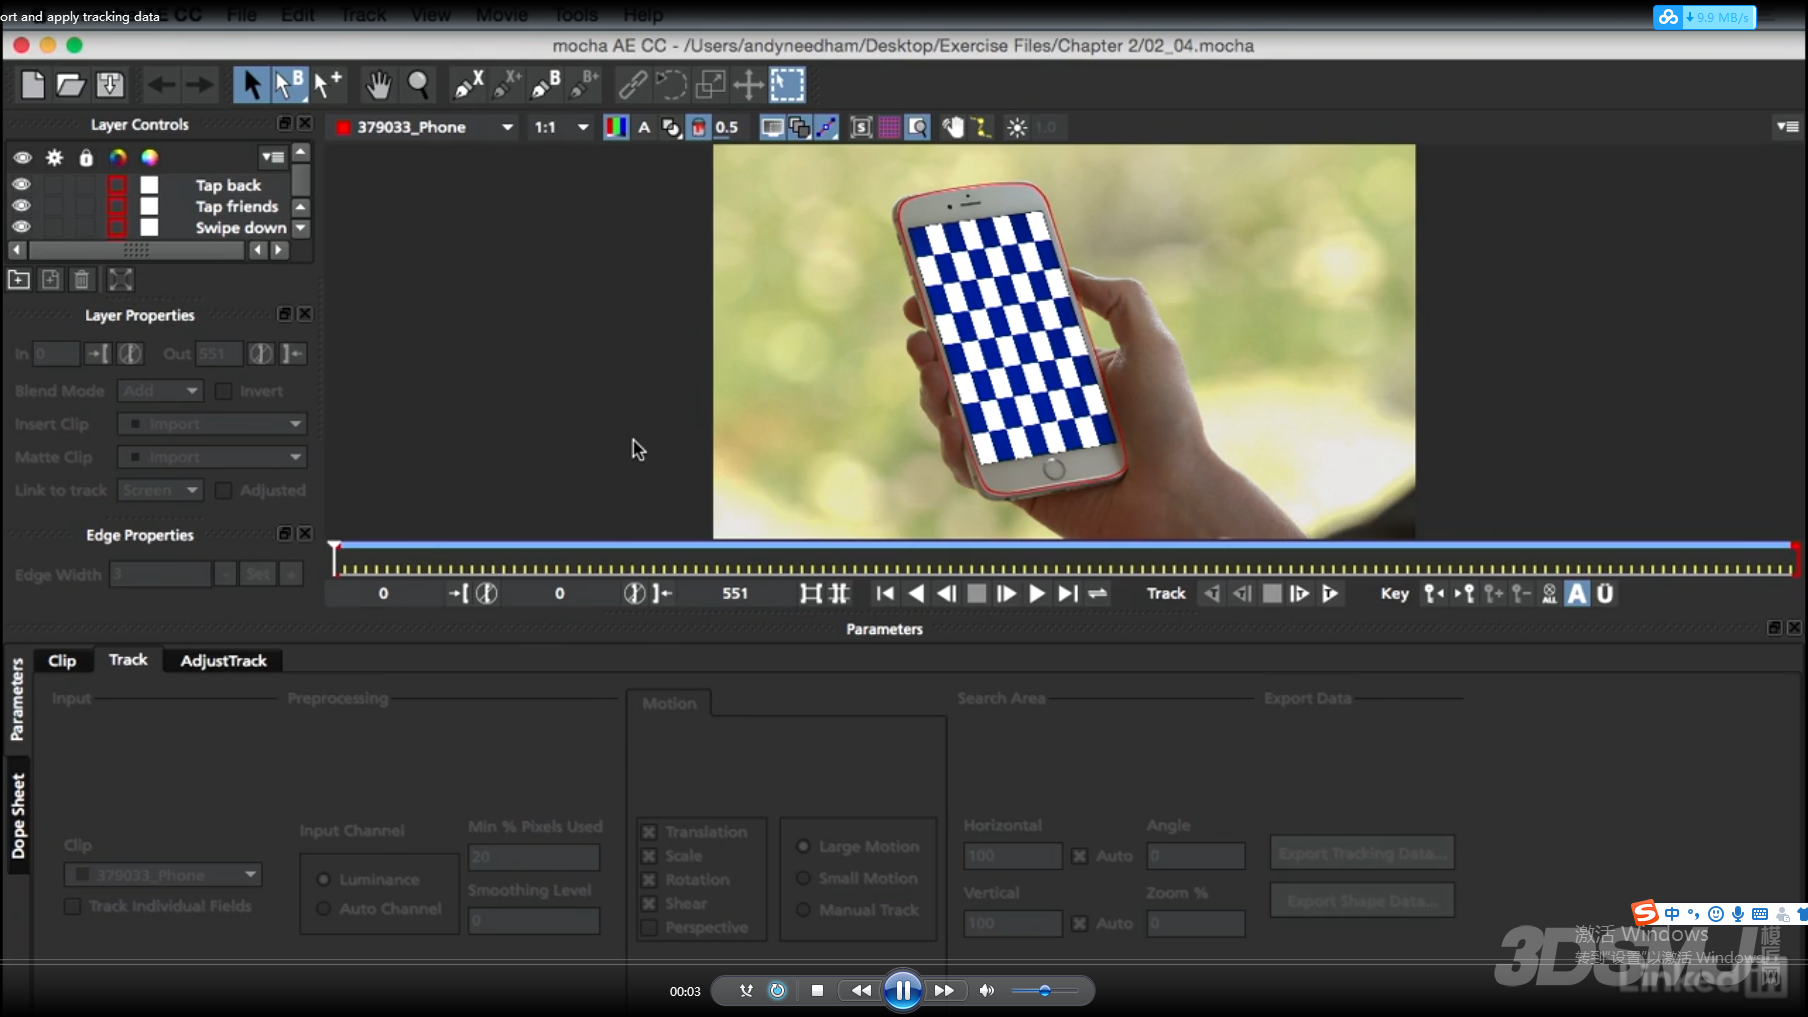Open Link to track dropdown
The height and width of the screenshot is (1017, 1808).
161,490
